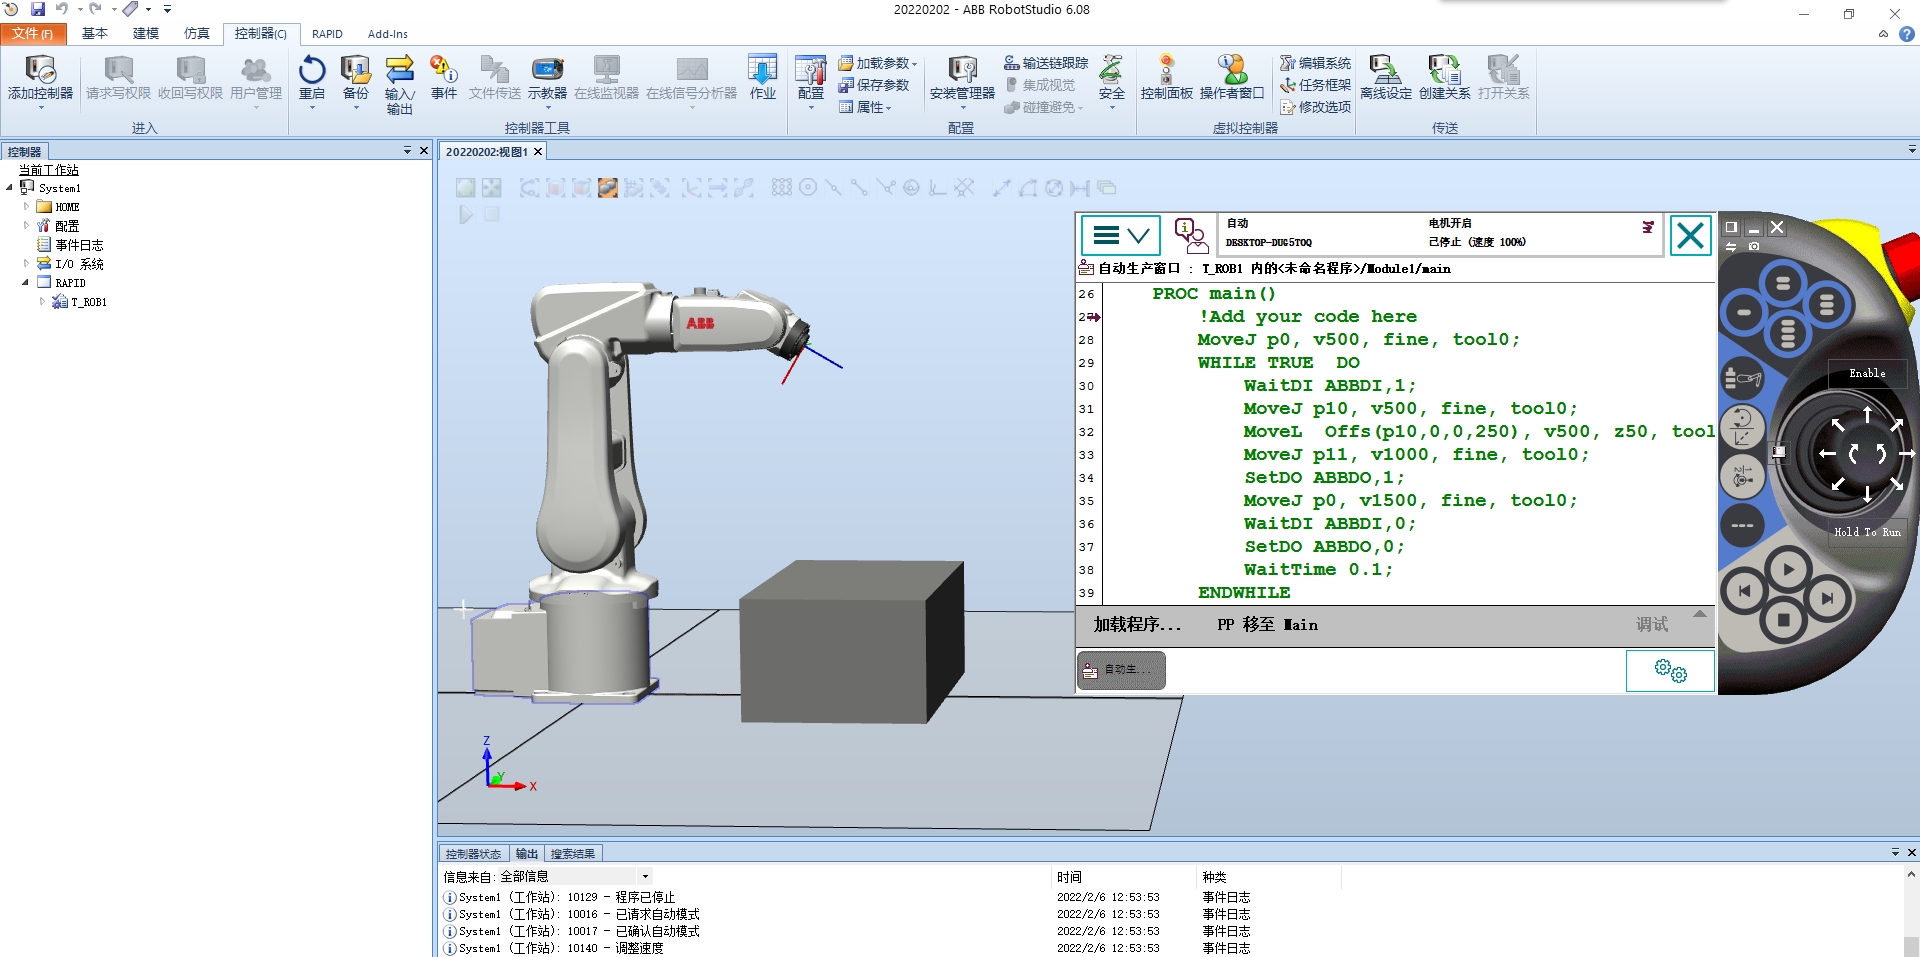Screen dimensions: 1920x957
Task: Expand the HOME folder node
Action: click(x=26, y=206)
